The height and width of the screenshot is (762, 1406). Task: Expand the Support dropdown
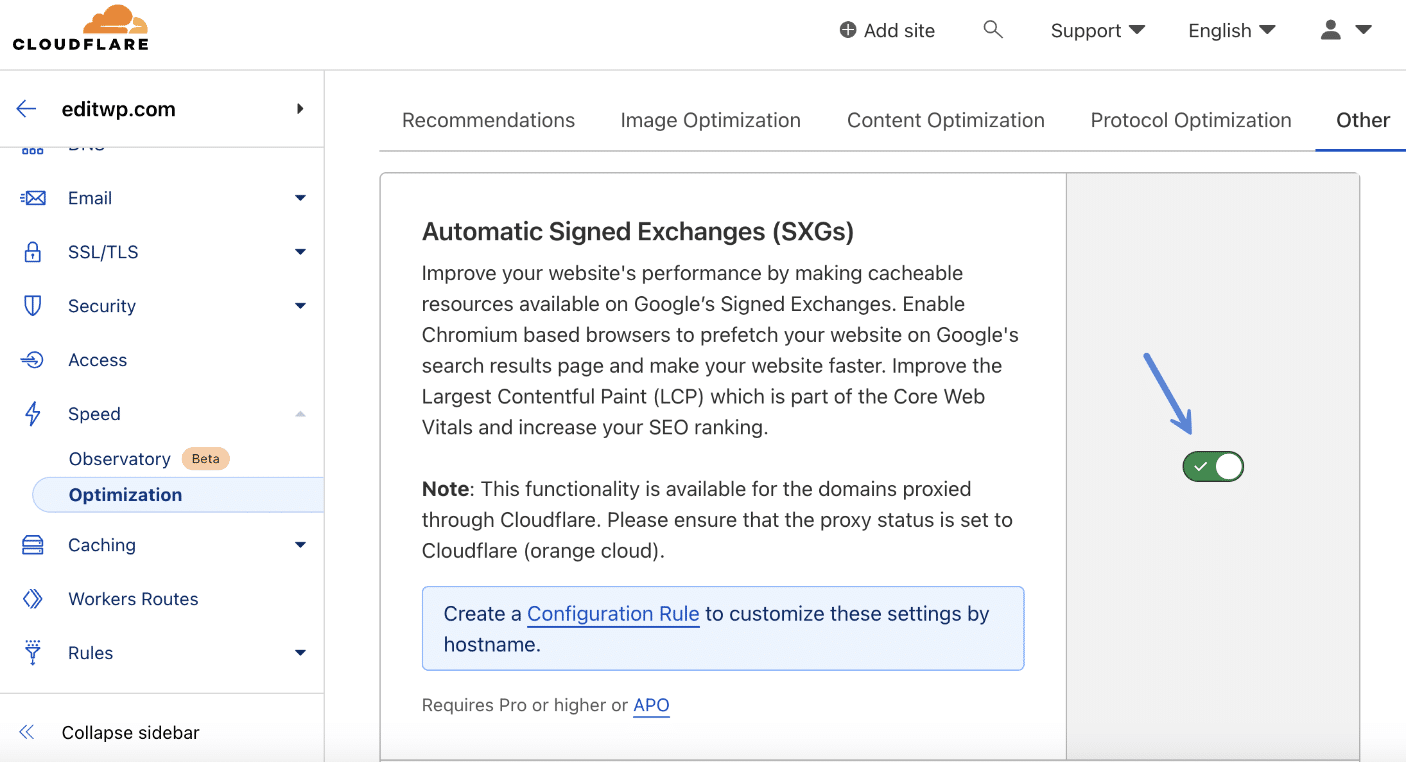click(x=1097, y=30)
